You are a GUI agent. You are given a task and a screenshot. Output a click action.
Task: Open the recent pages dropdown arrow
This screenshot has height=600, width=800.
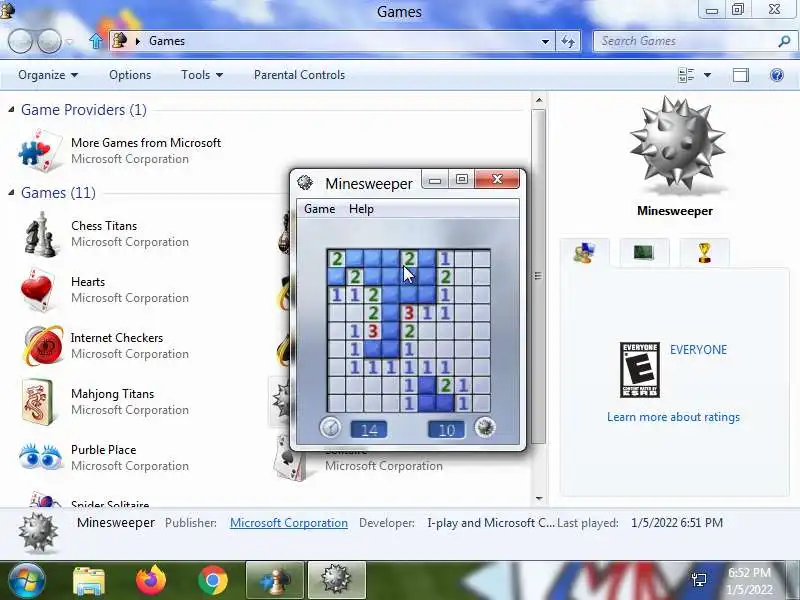(x=69, y=42)
